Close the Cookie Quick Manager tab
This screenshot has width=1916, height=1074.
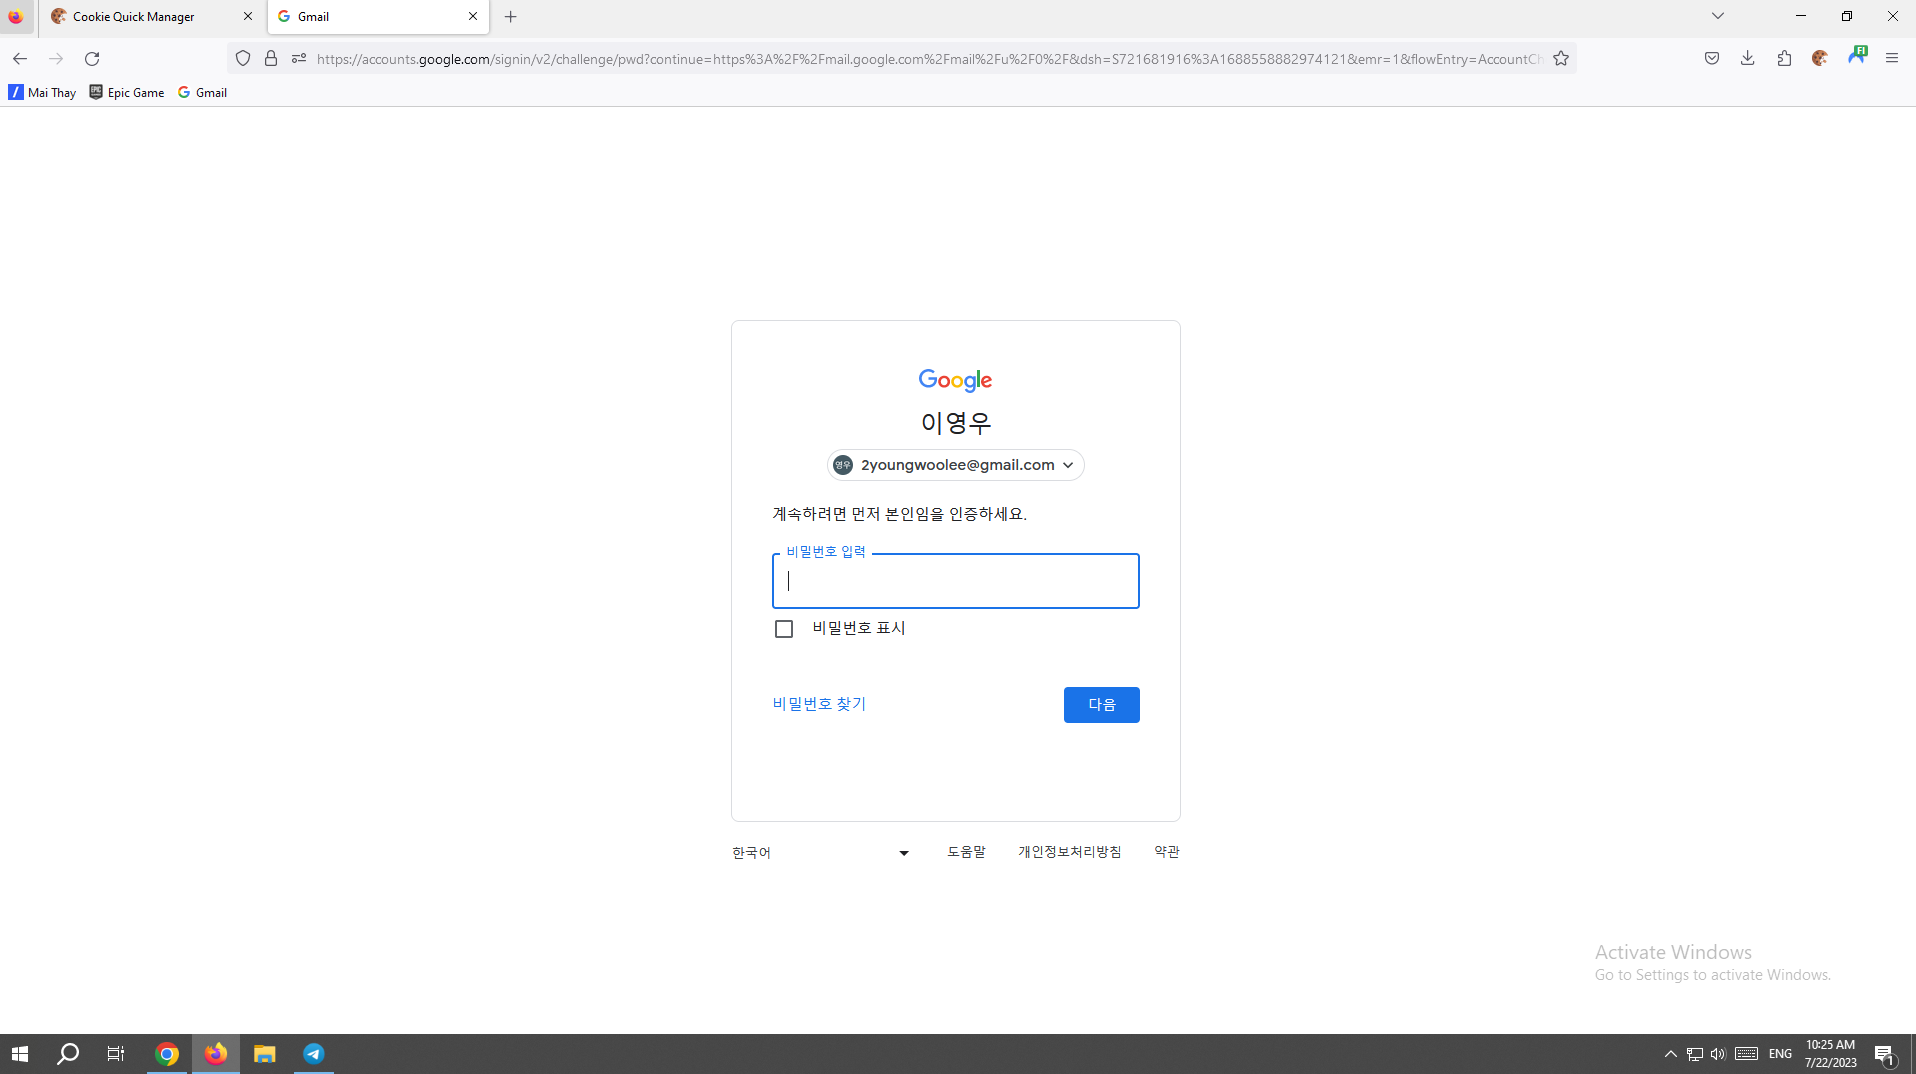pyautogui.click(x=248, y=16)
